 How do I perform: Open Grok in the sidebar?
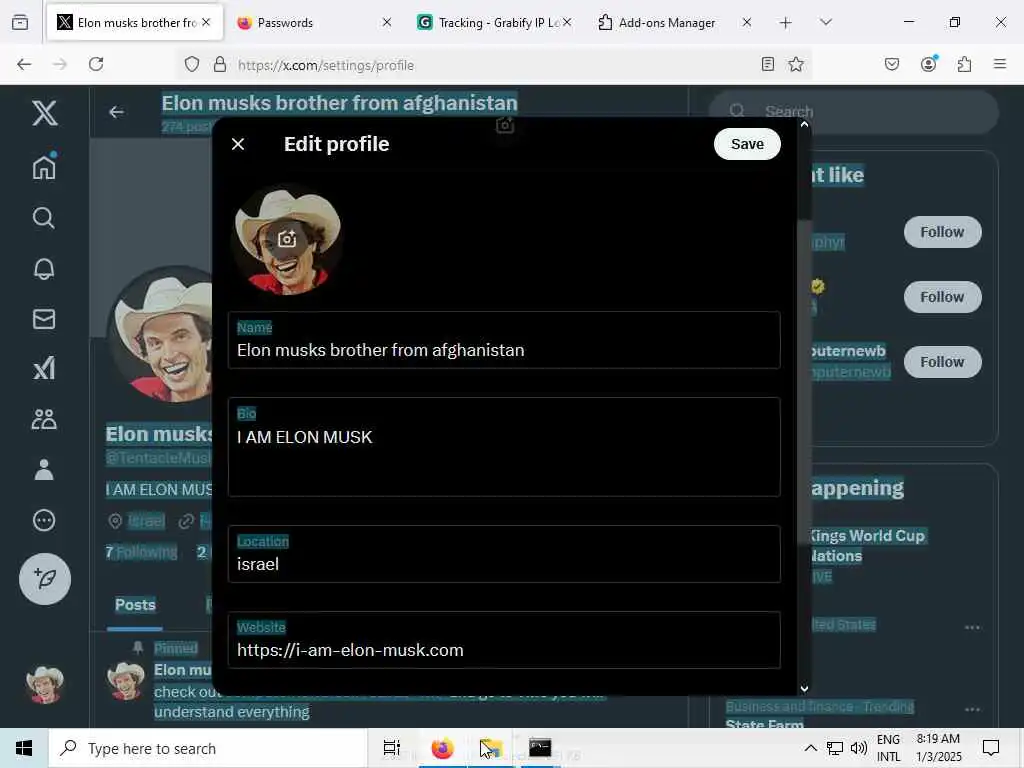coord(44,369)
